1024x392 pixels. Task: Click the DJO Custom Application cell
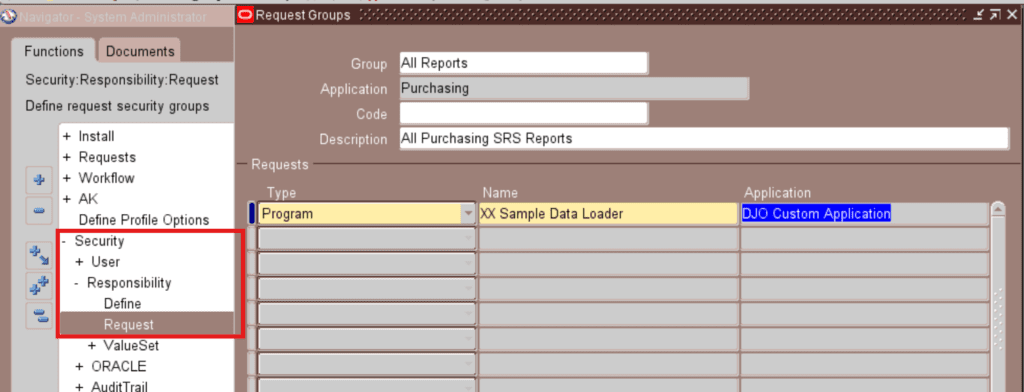coord(865,214)
